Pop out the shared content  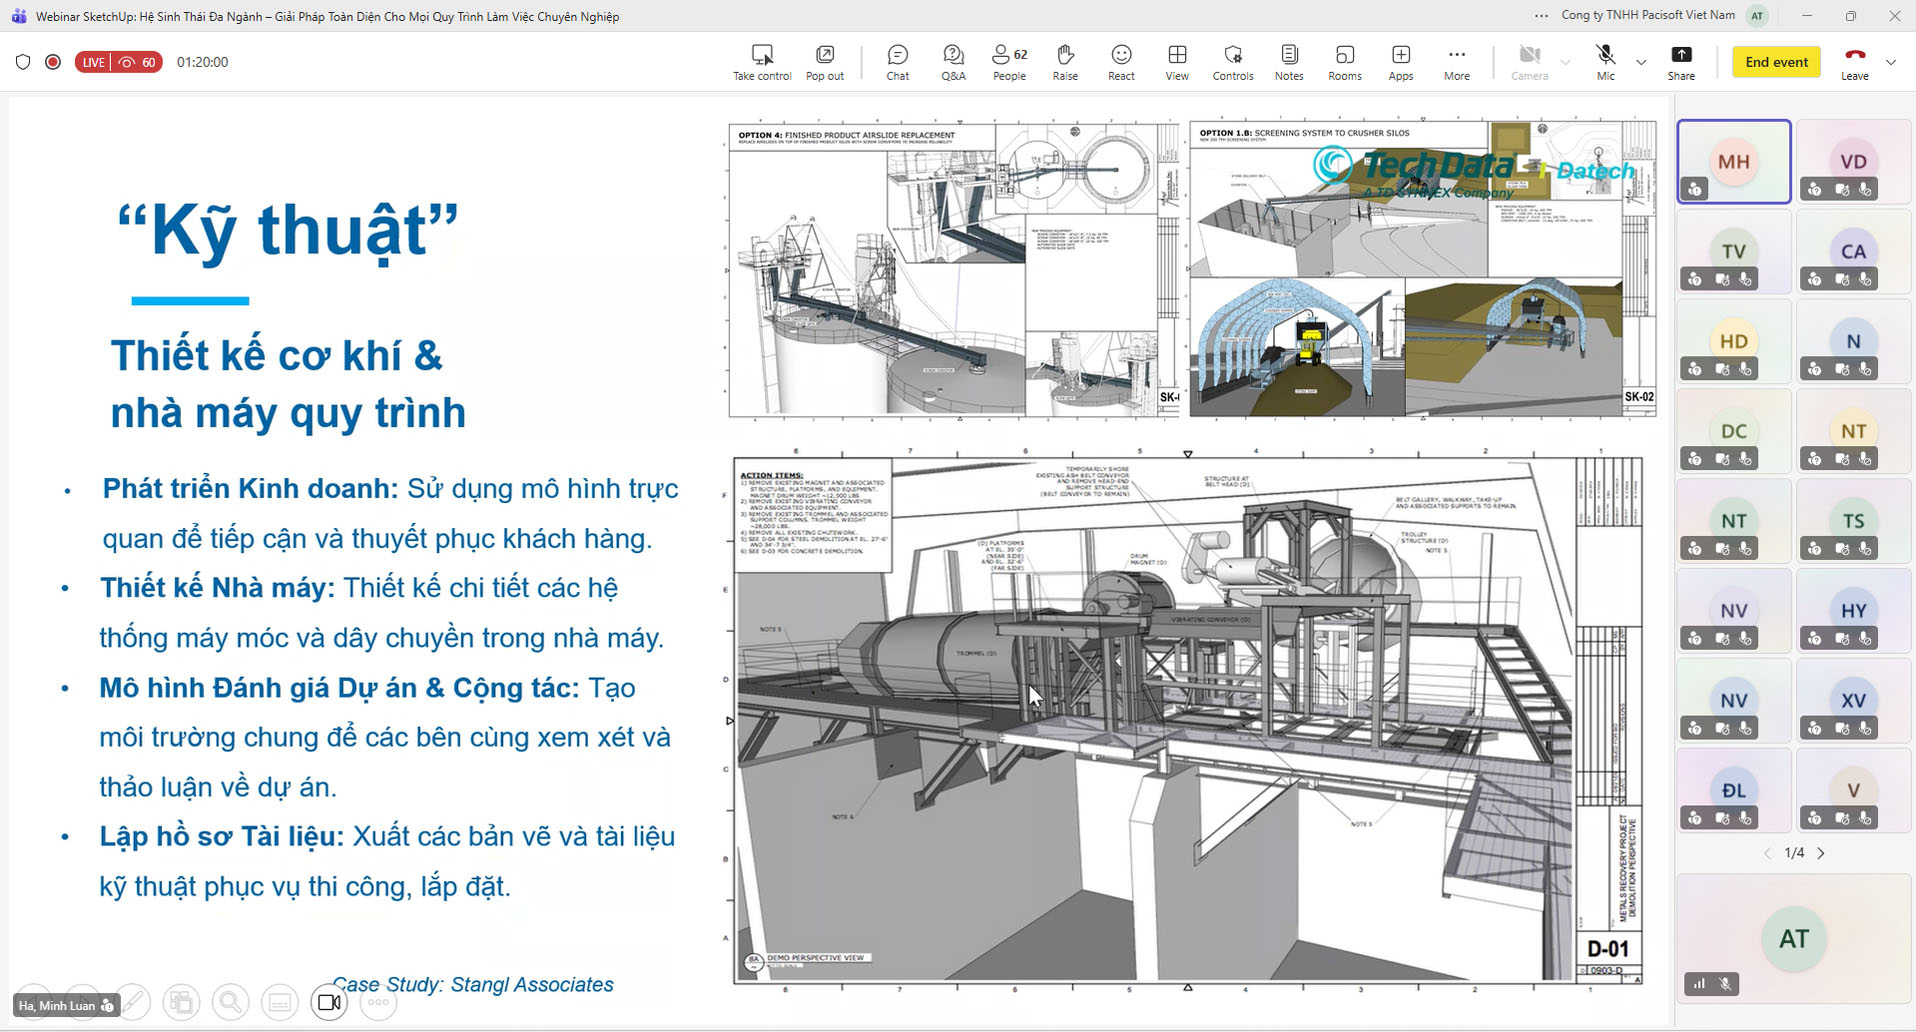tap(825, 61)
